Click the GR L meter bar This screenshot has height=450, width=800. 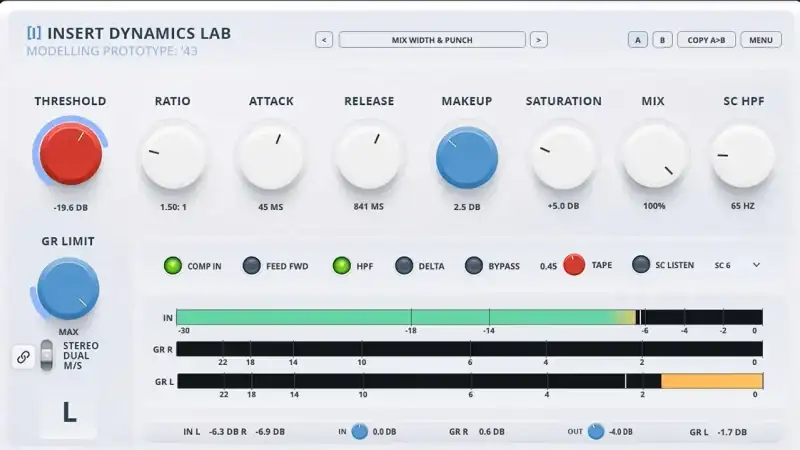[x=470, y=381]
